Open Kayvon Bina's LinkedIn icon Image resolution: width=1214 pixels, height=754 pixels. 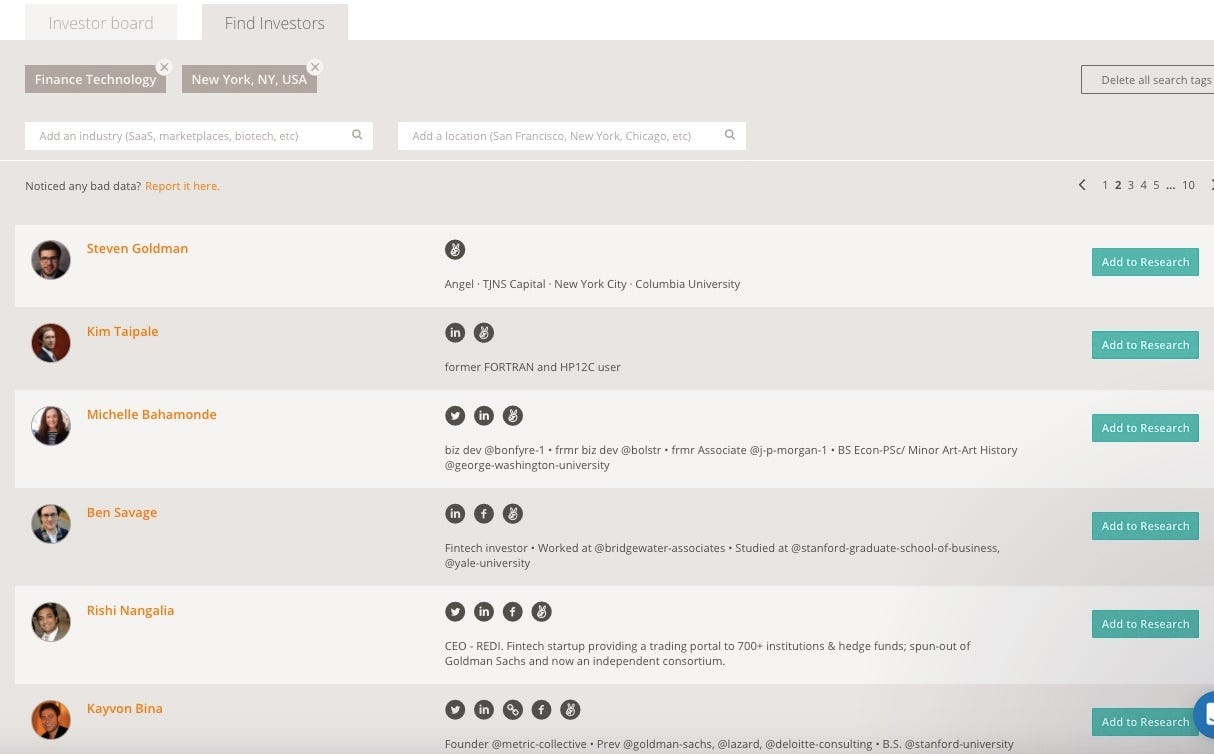pyautogui.click(x=484, y=710)
